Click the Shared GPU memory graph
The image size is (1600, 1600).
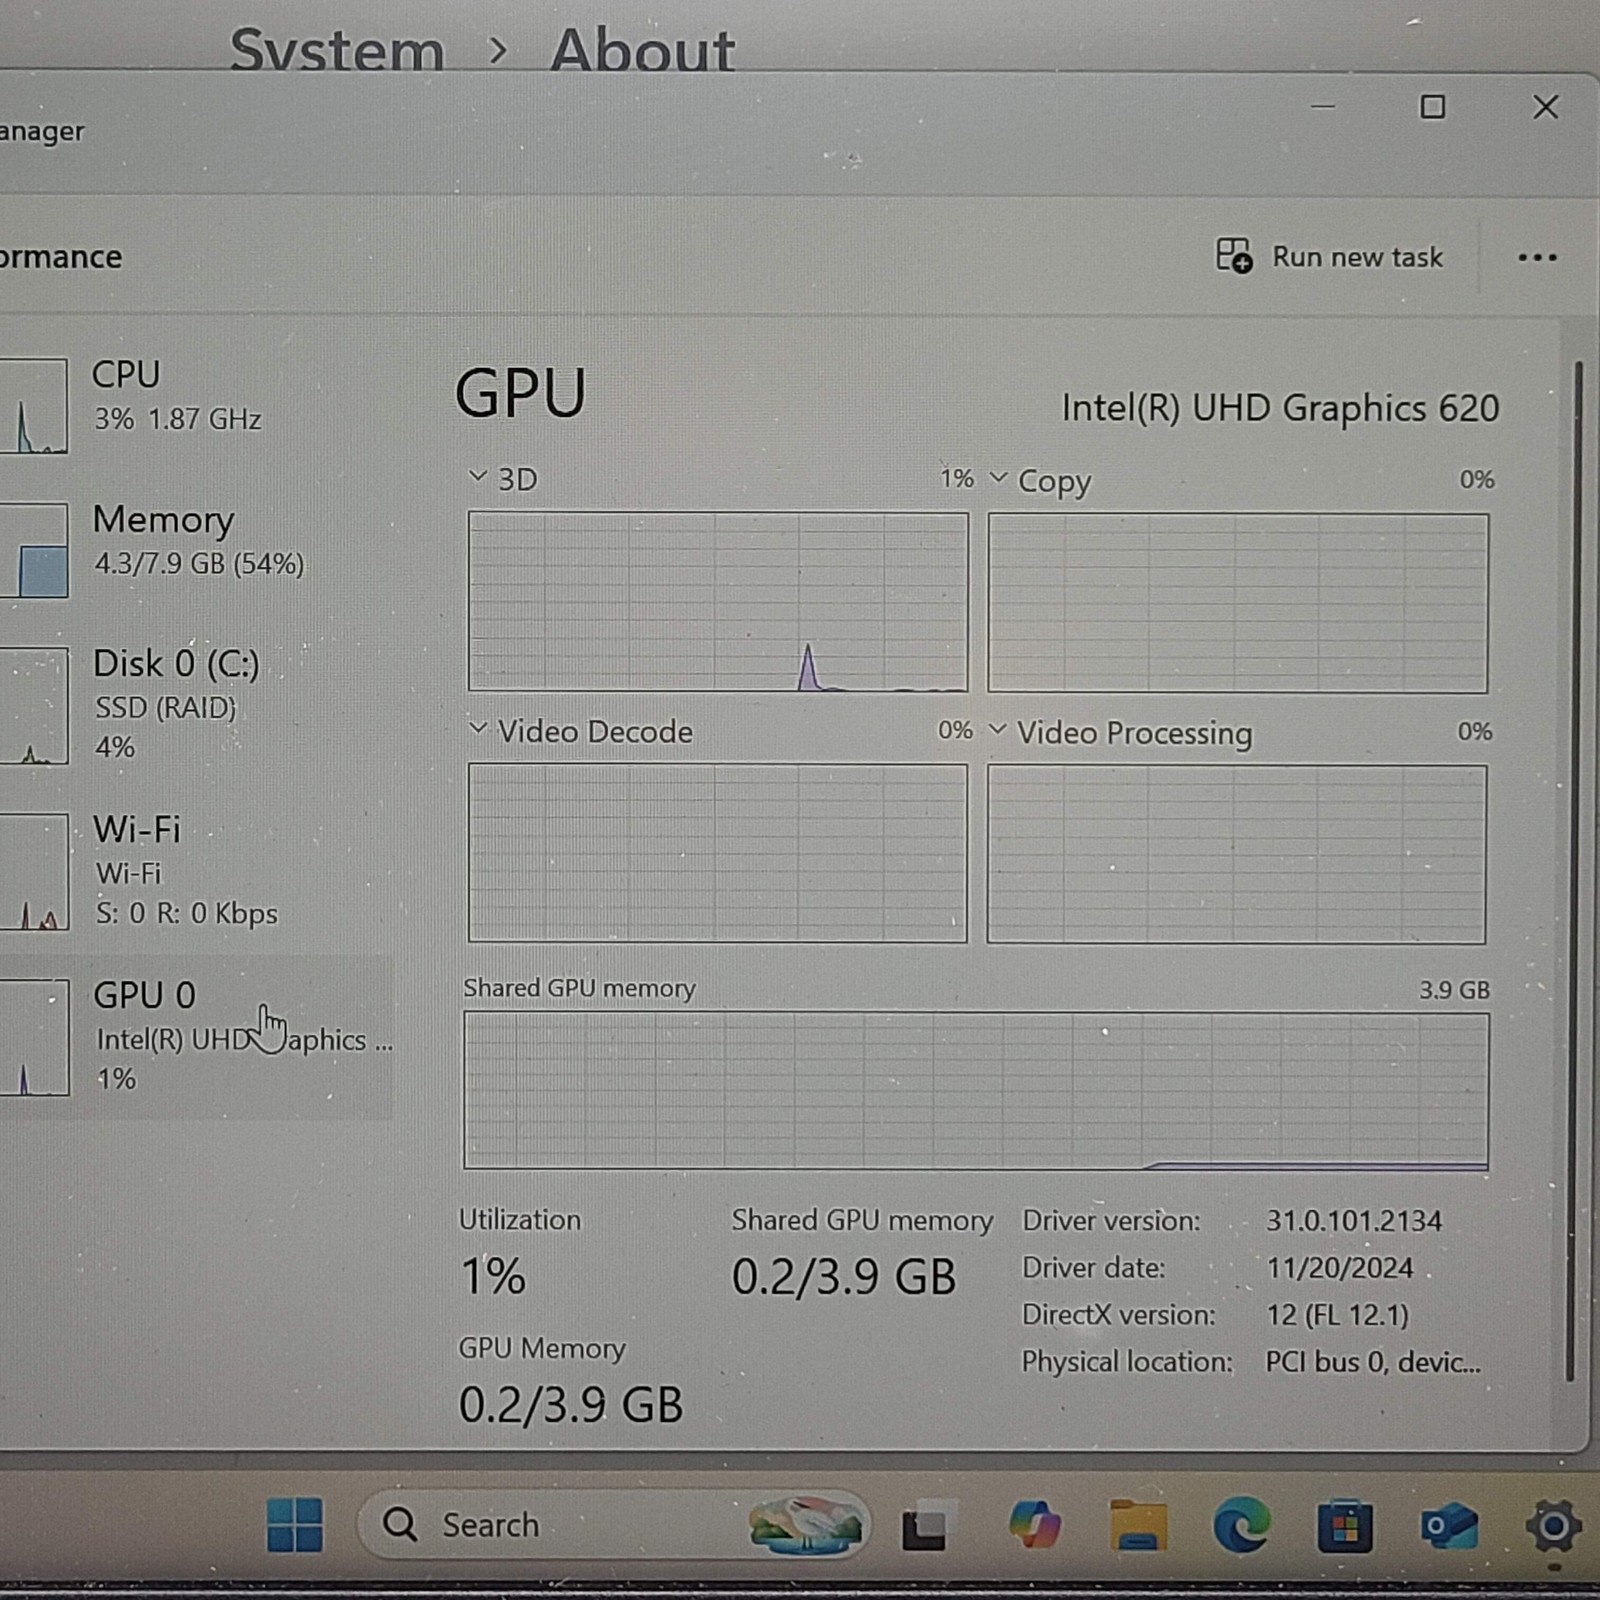[976, 1090]
